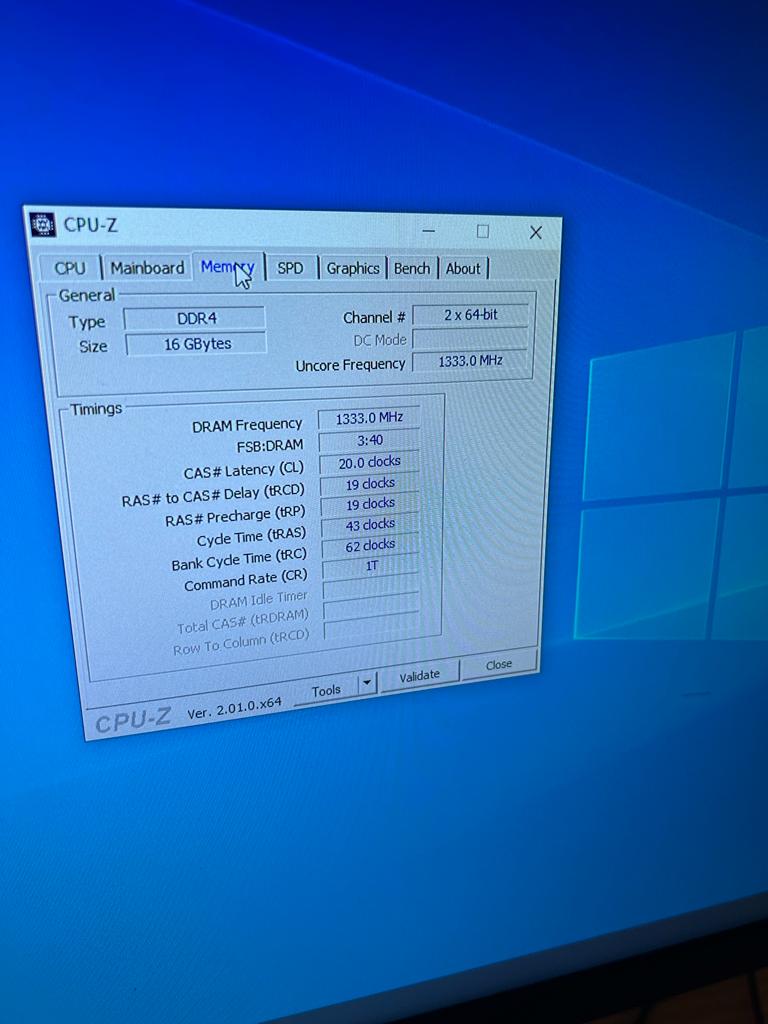Close CPU-Z with the X button

[x=536, y=232]
